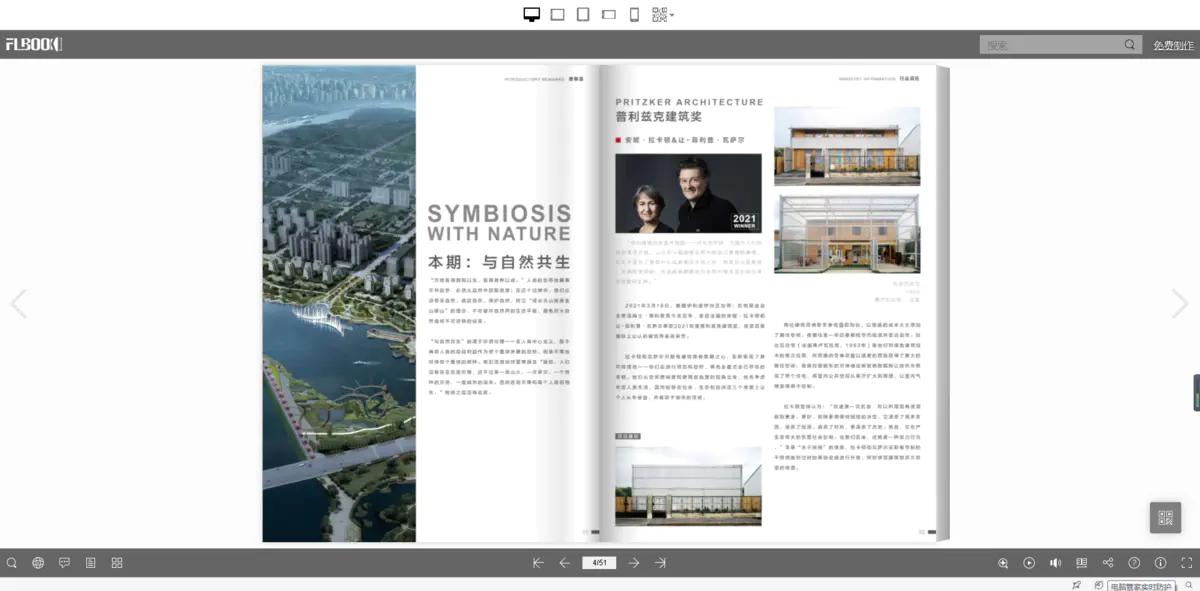Open the QR code floating button
This screenshot has width=1200, height=591.
[x=1165, y=517]
